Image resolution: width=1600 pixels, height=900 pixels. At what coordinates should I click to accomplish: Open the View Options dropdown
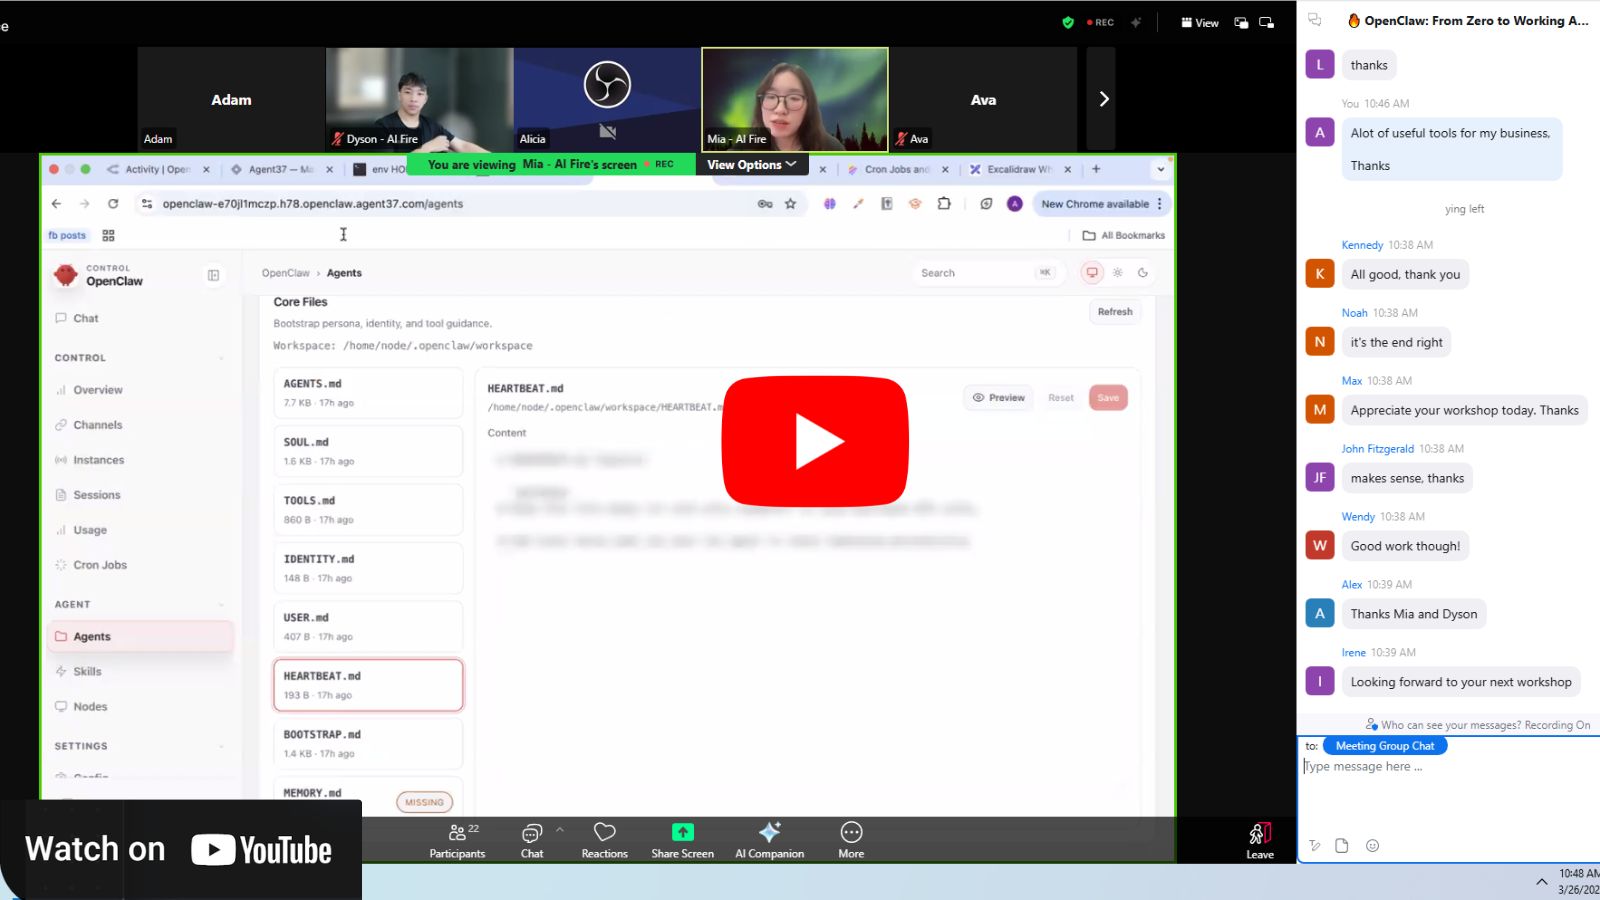pos(752,164)
